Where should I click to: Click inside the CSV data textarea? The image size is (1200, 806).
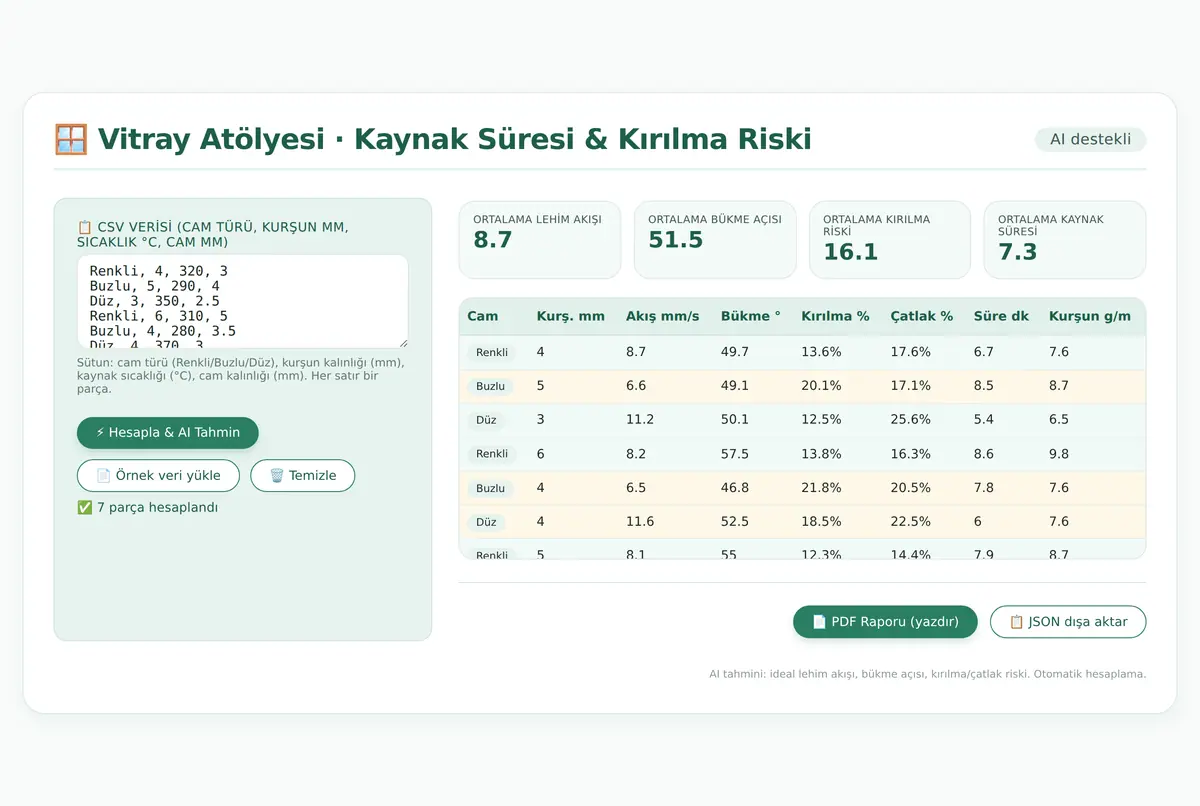pos(243,301)
